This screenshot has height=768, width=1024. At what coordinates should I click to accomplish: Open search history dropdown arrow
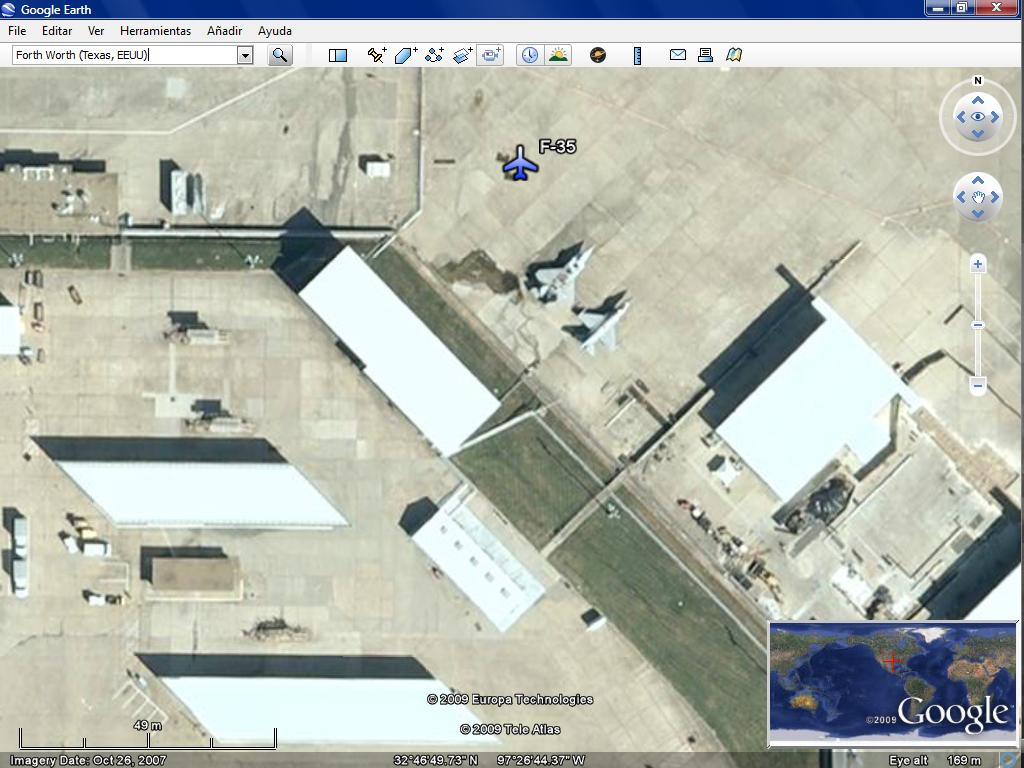245,55
